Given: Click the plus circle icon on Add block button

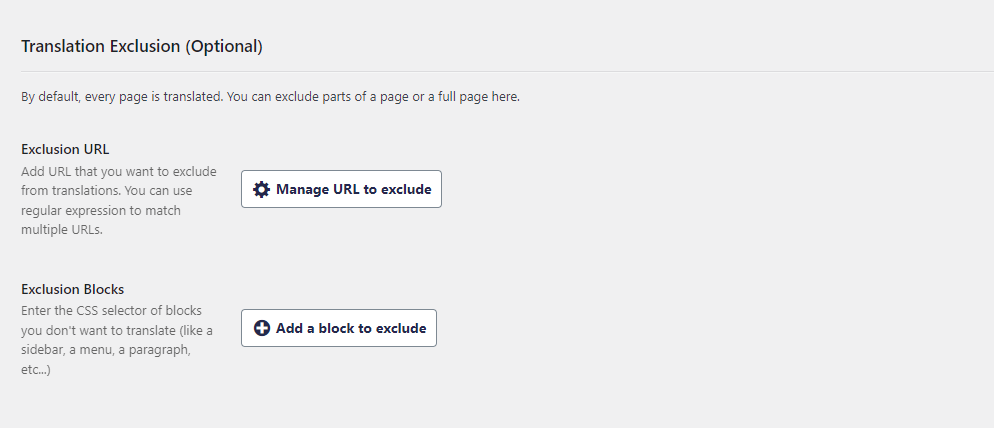Looking at the screenshot, I should point(262,328).
